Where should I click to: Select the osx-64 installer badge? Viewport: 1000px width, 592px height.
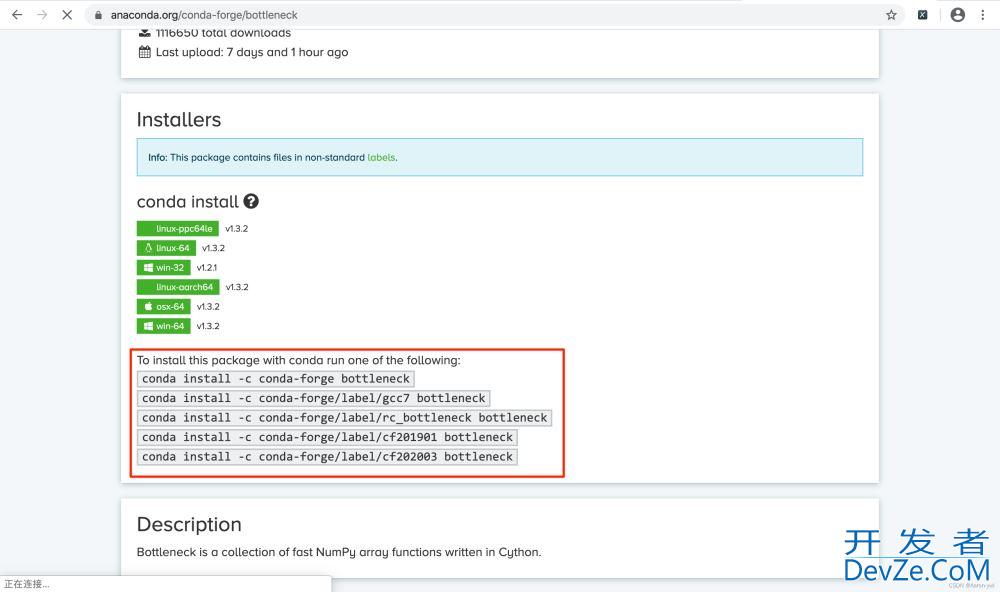[163, 306]
